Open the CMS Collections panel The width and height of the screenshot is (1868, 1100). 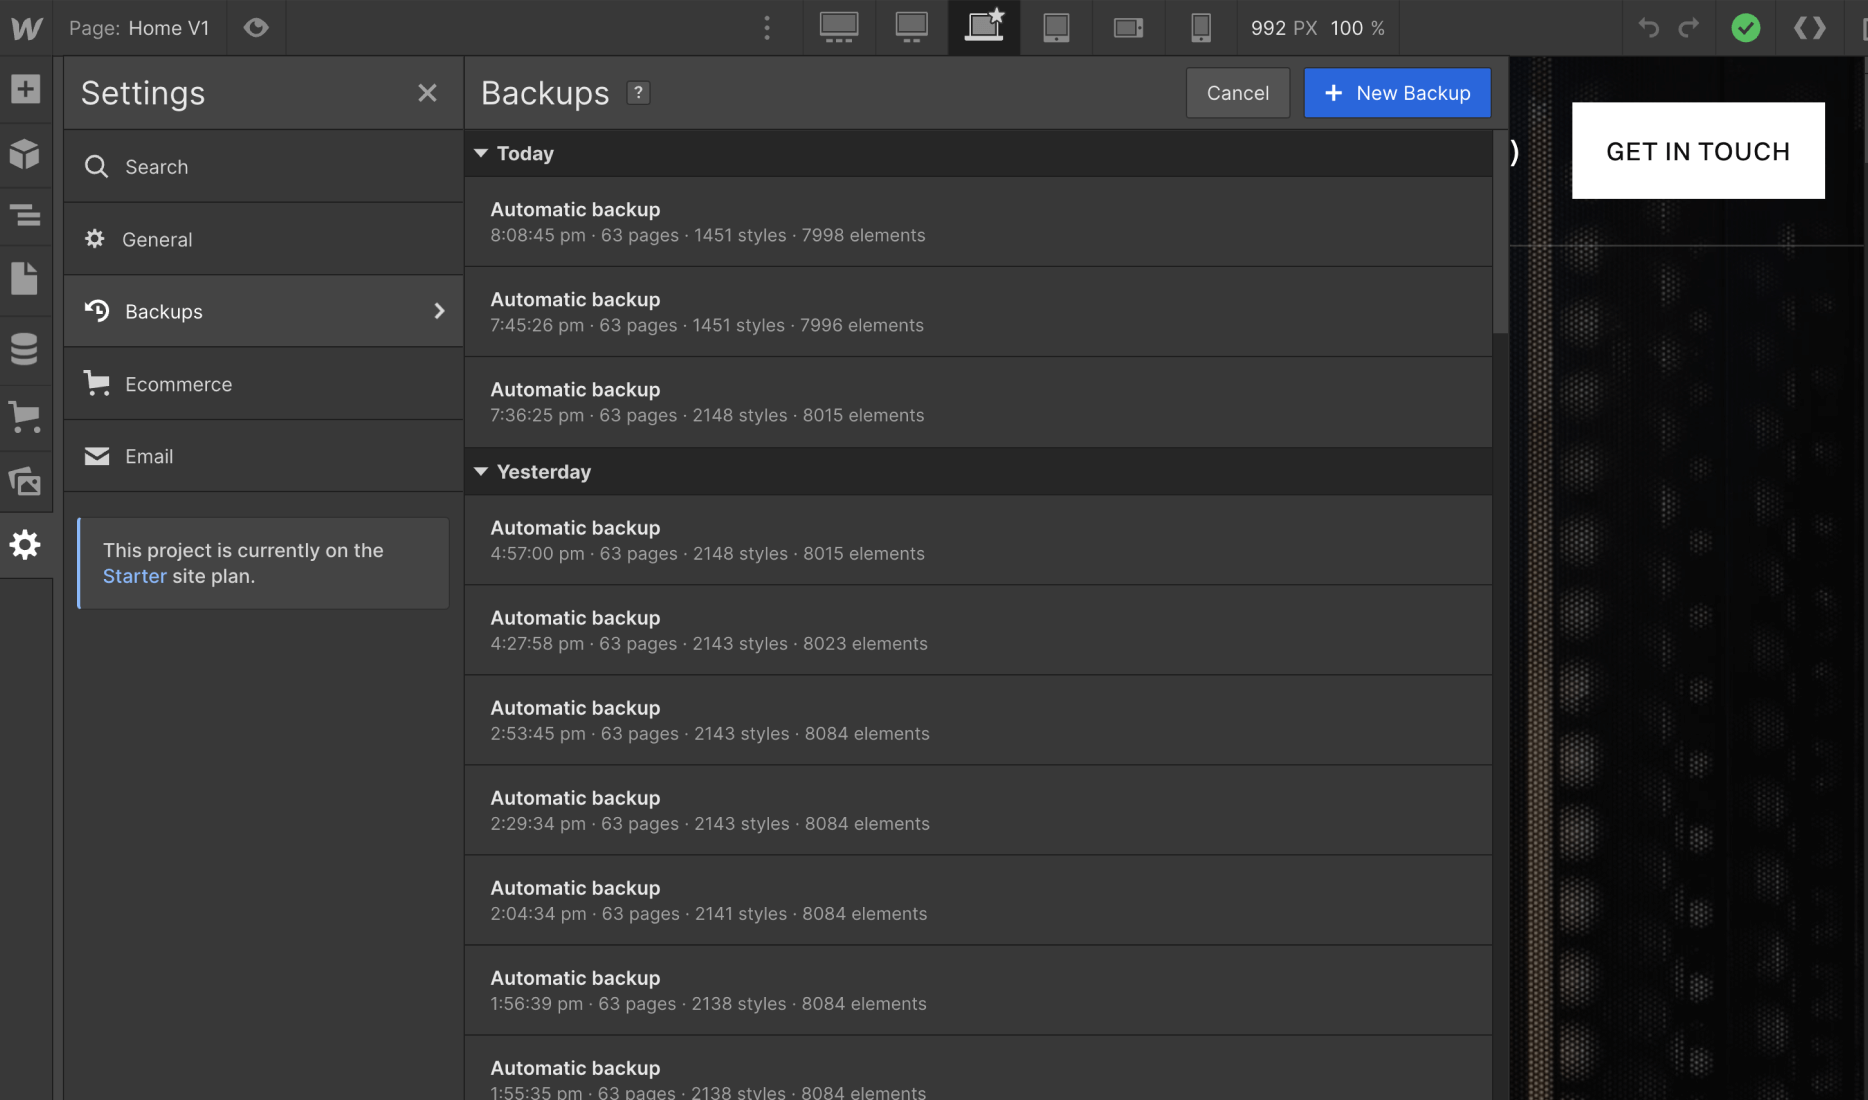[x=22, y=349]
